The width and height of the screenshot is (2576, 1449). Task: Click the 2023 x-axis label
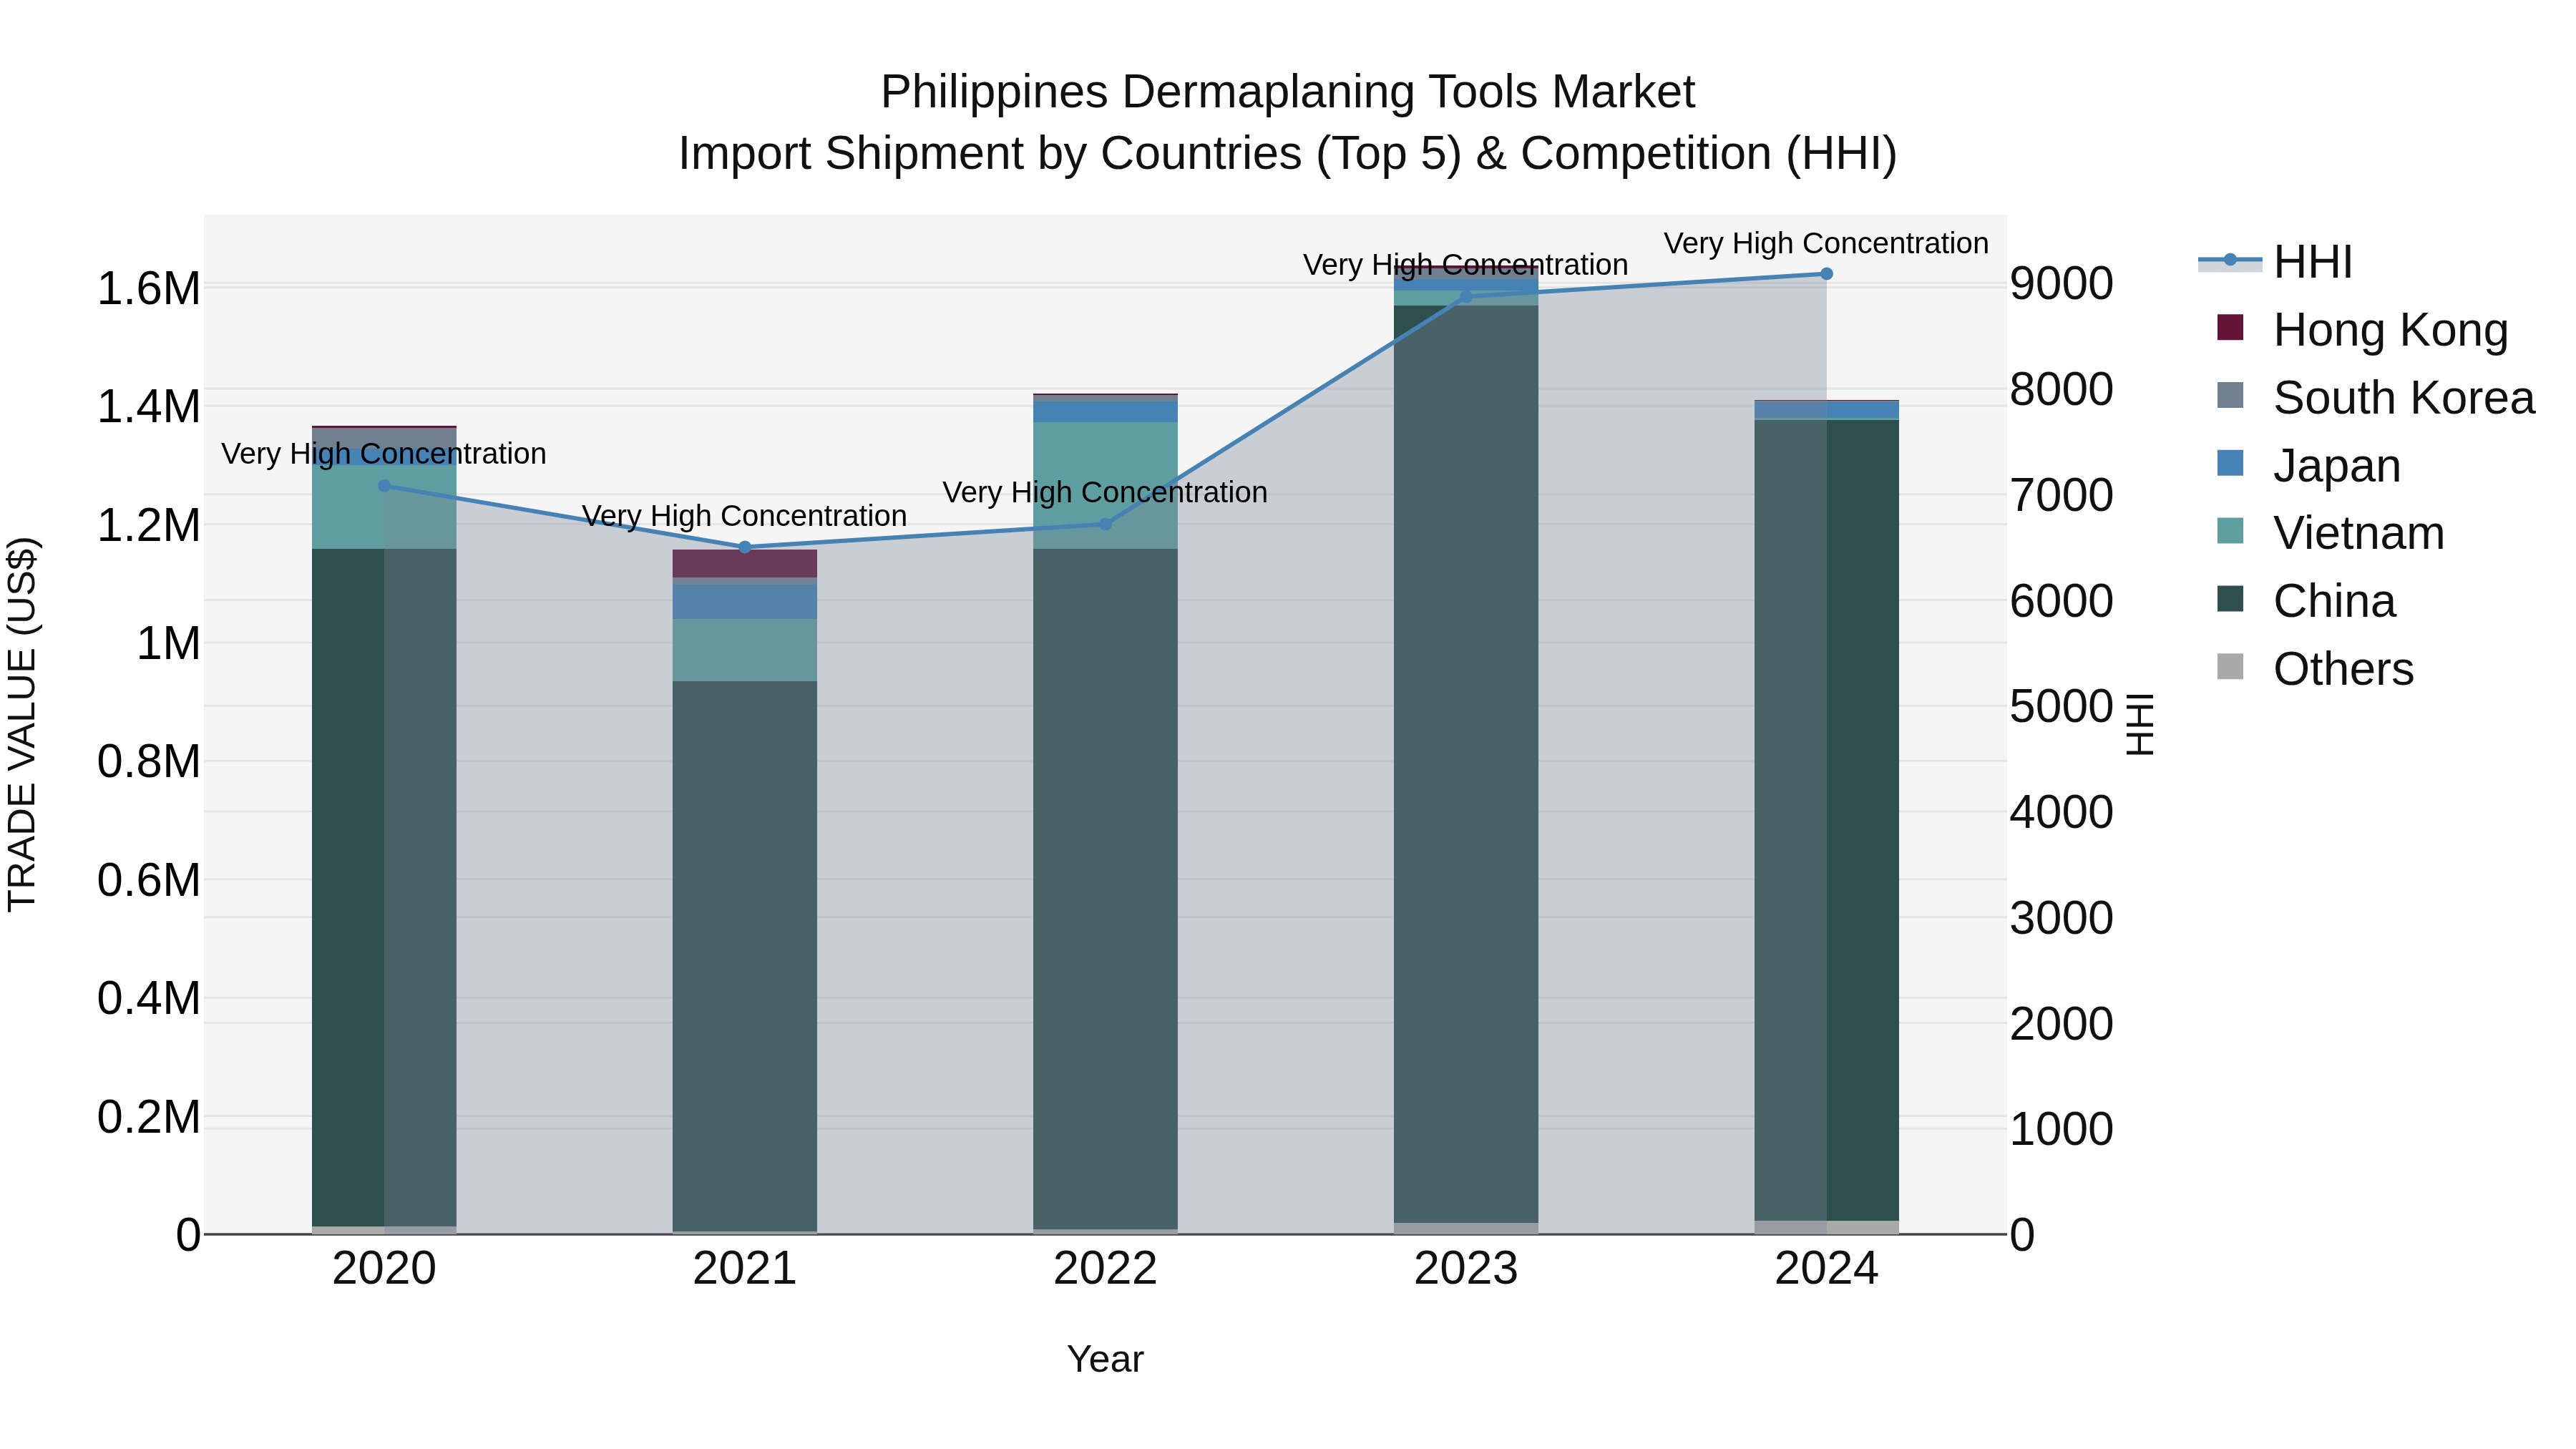1466,1269
